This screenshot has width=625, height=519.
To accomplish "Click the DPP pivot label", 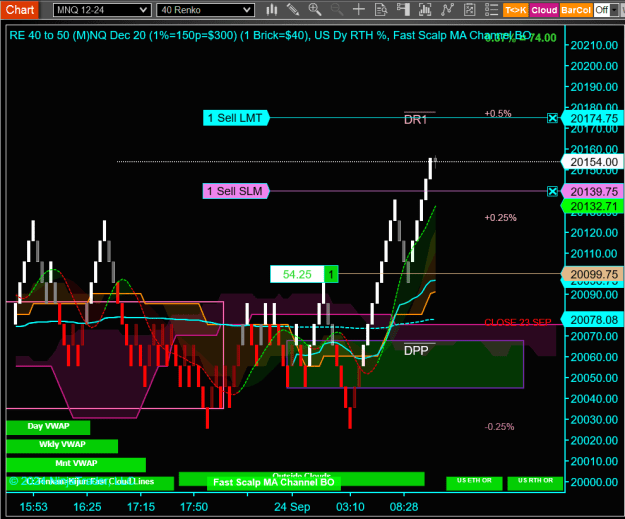I will tap(416, 350).
